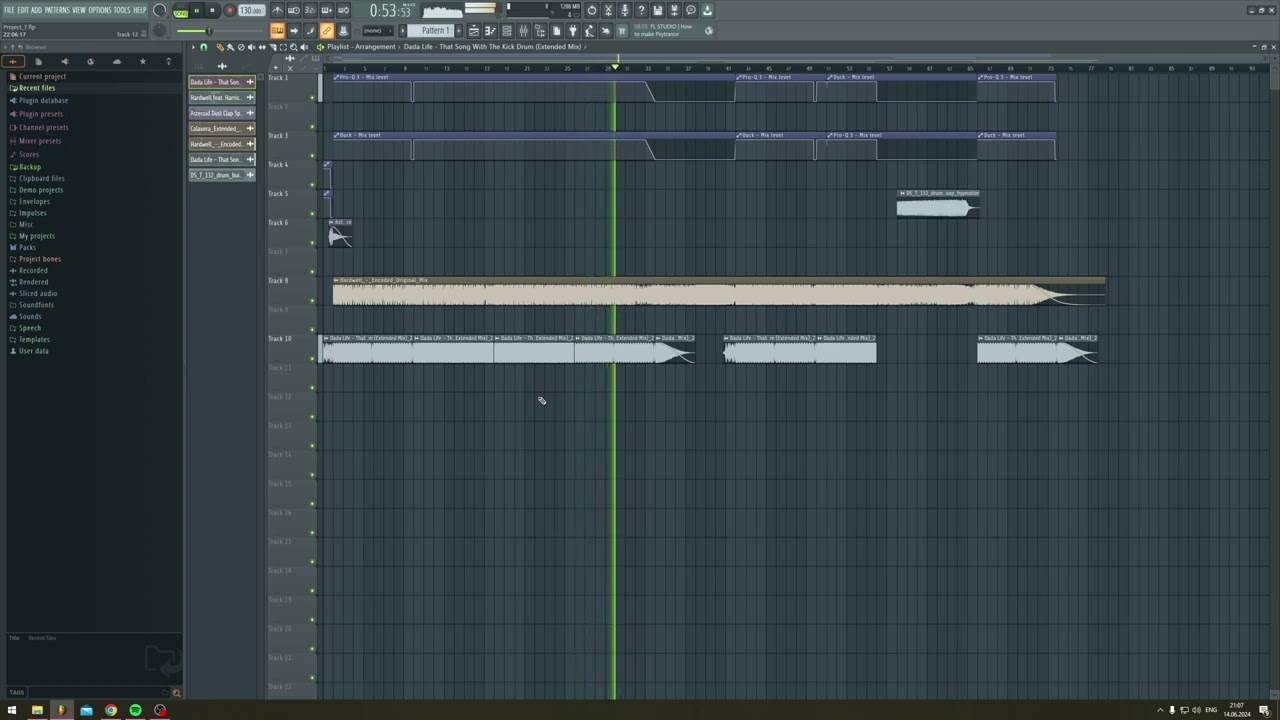Click the plug icon in main toolbar
Screen dimensions: 1280x720
[x=573, y=31]
